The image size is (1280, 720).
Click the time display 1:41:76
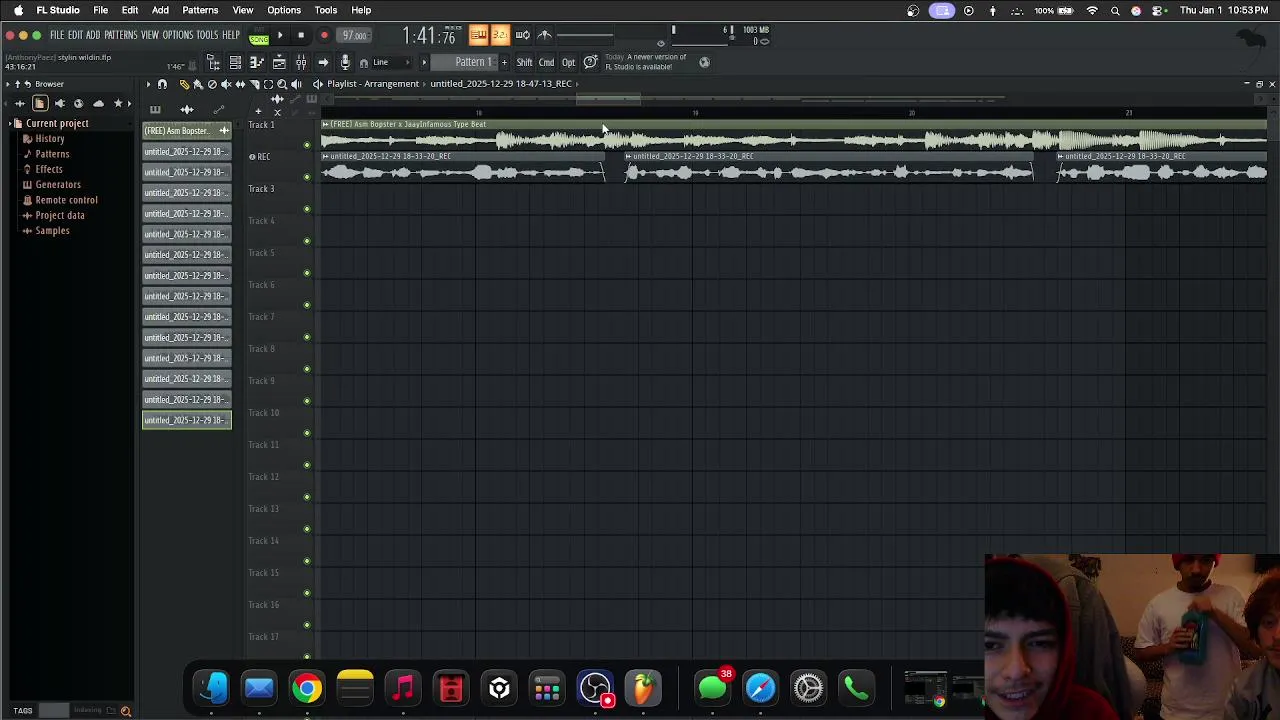click(x=429, y=36)
